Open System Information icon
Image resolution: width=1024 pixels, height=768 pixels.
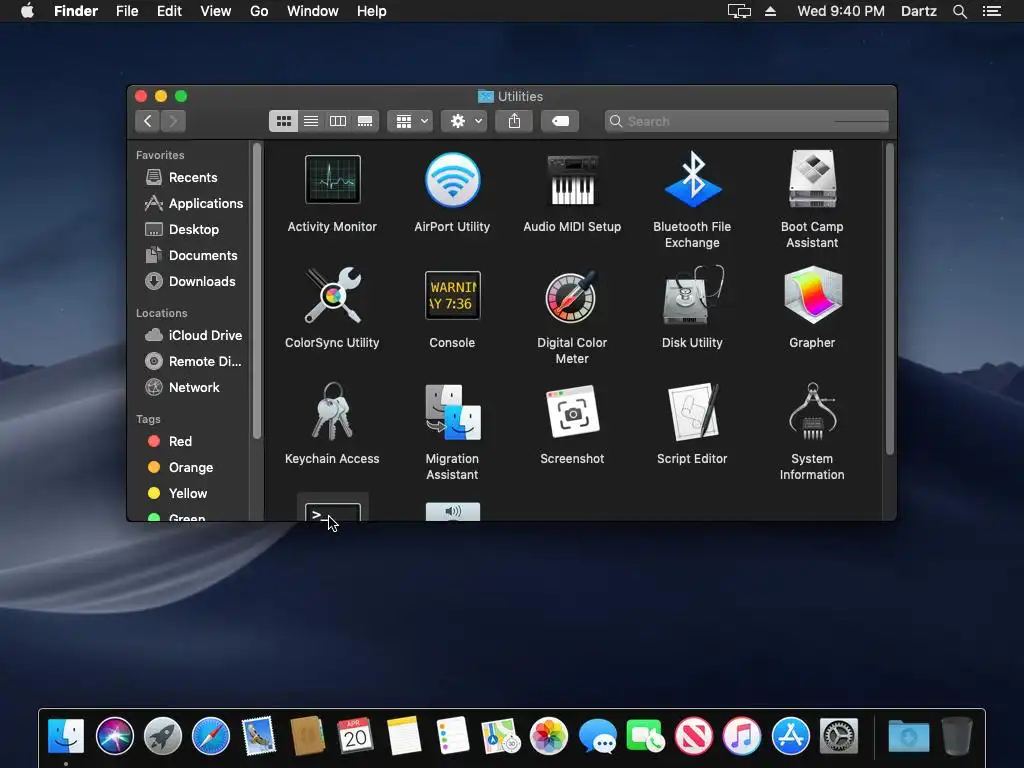pyautogui.click(x=812, y=411)
